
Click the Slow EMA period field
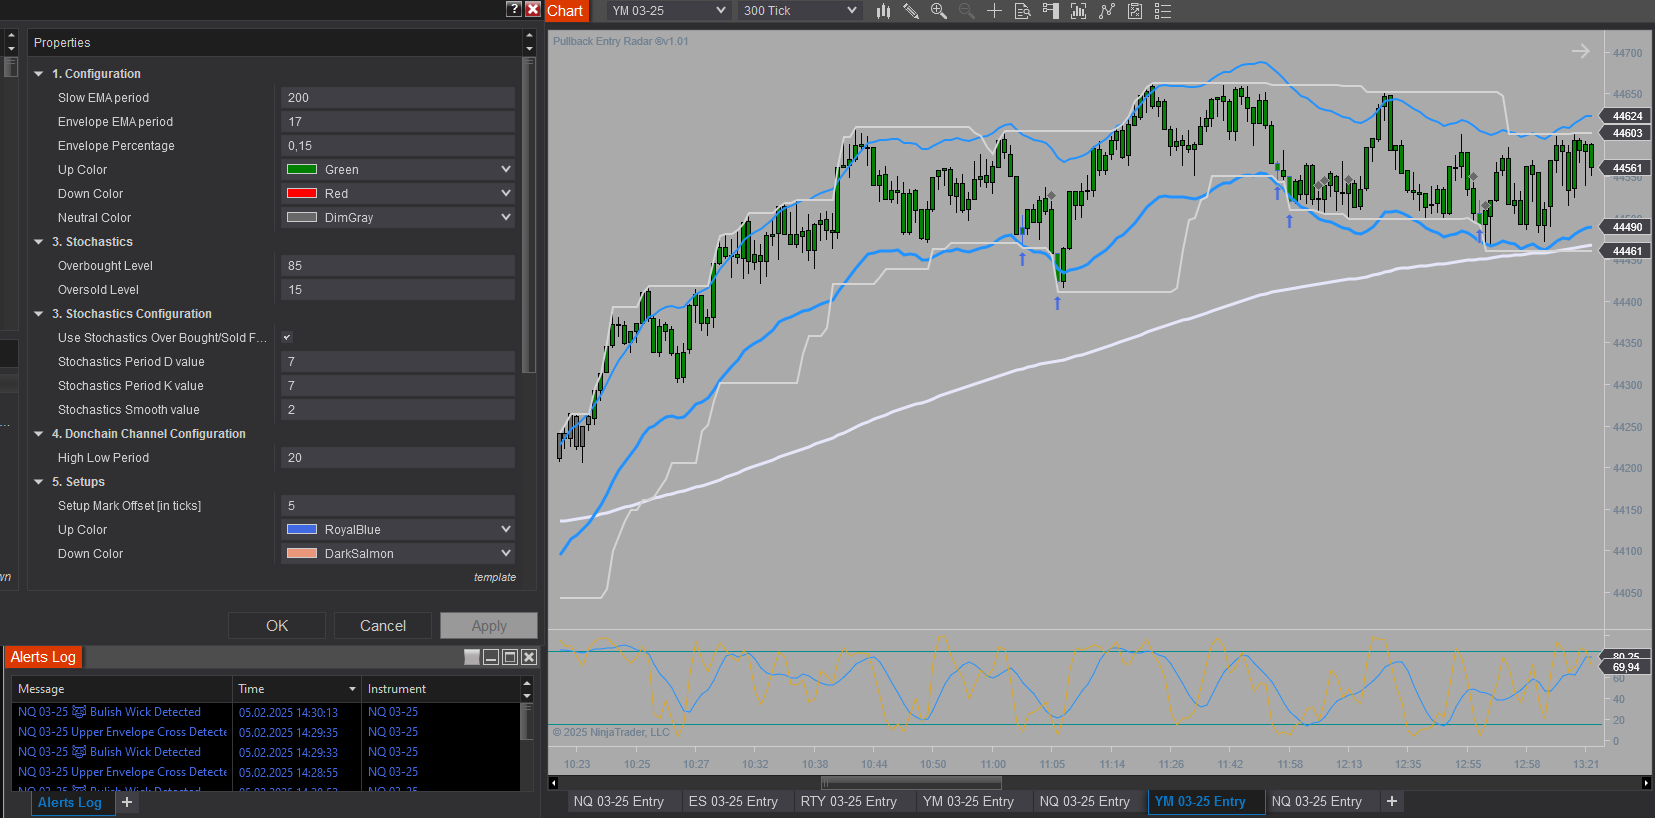[398, 97]
